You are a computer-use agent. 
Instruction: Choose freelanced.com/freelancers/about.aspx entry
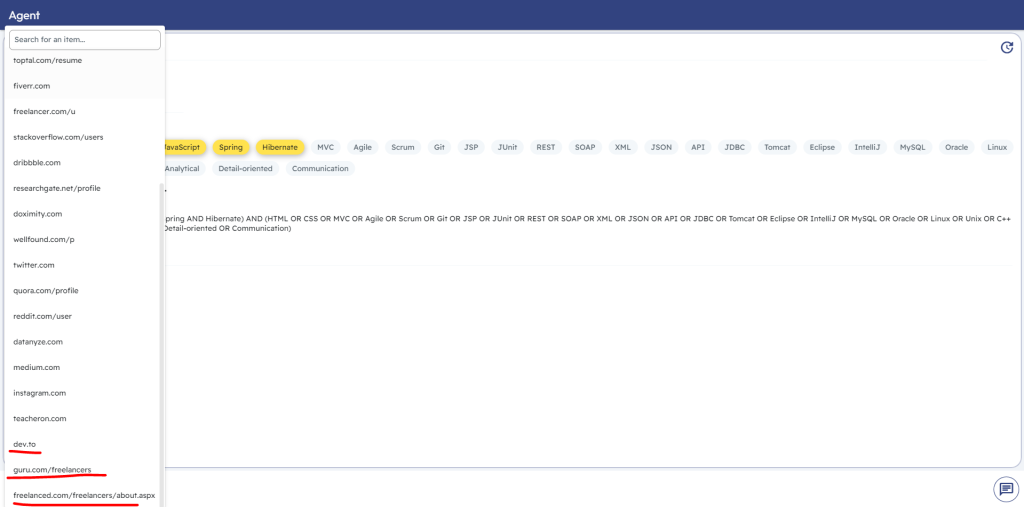coord(85,495)
